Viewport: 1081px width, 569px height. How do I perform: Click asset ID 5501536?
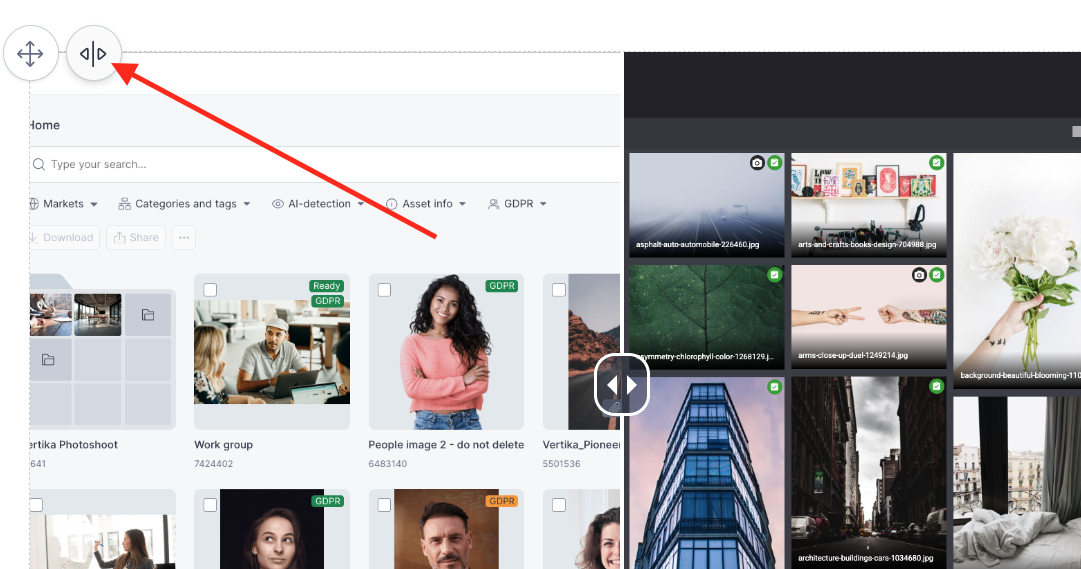click(x=561, y=463)
